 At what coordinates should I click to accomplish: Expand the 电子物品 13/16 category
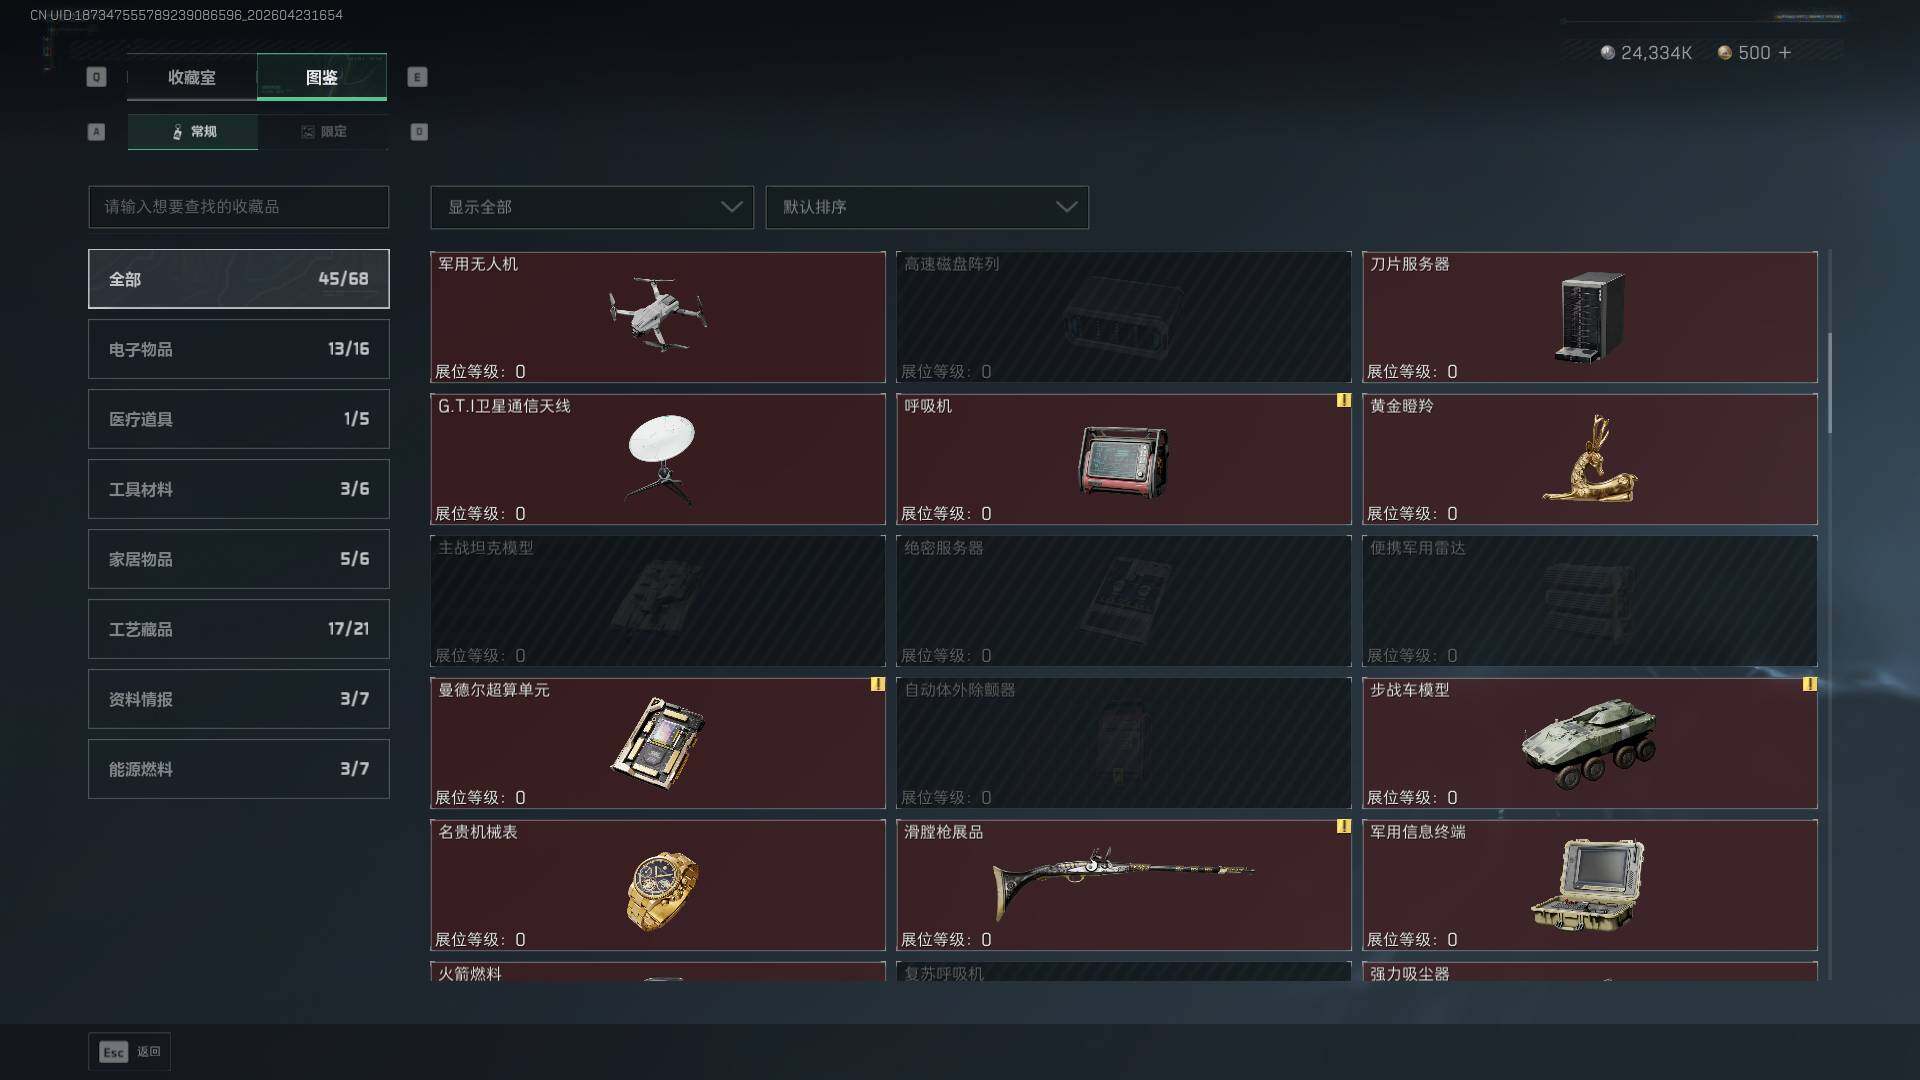239,349
